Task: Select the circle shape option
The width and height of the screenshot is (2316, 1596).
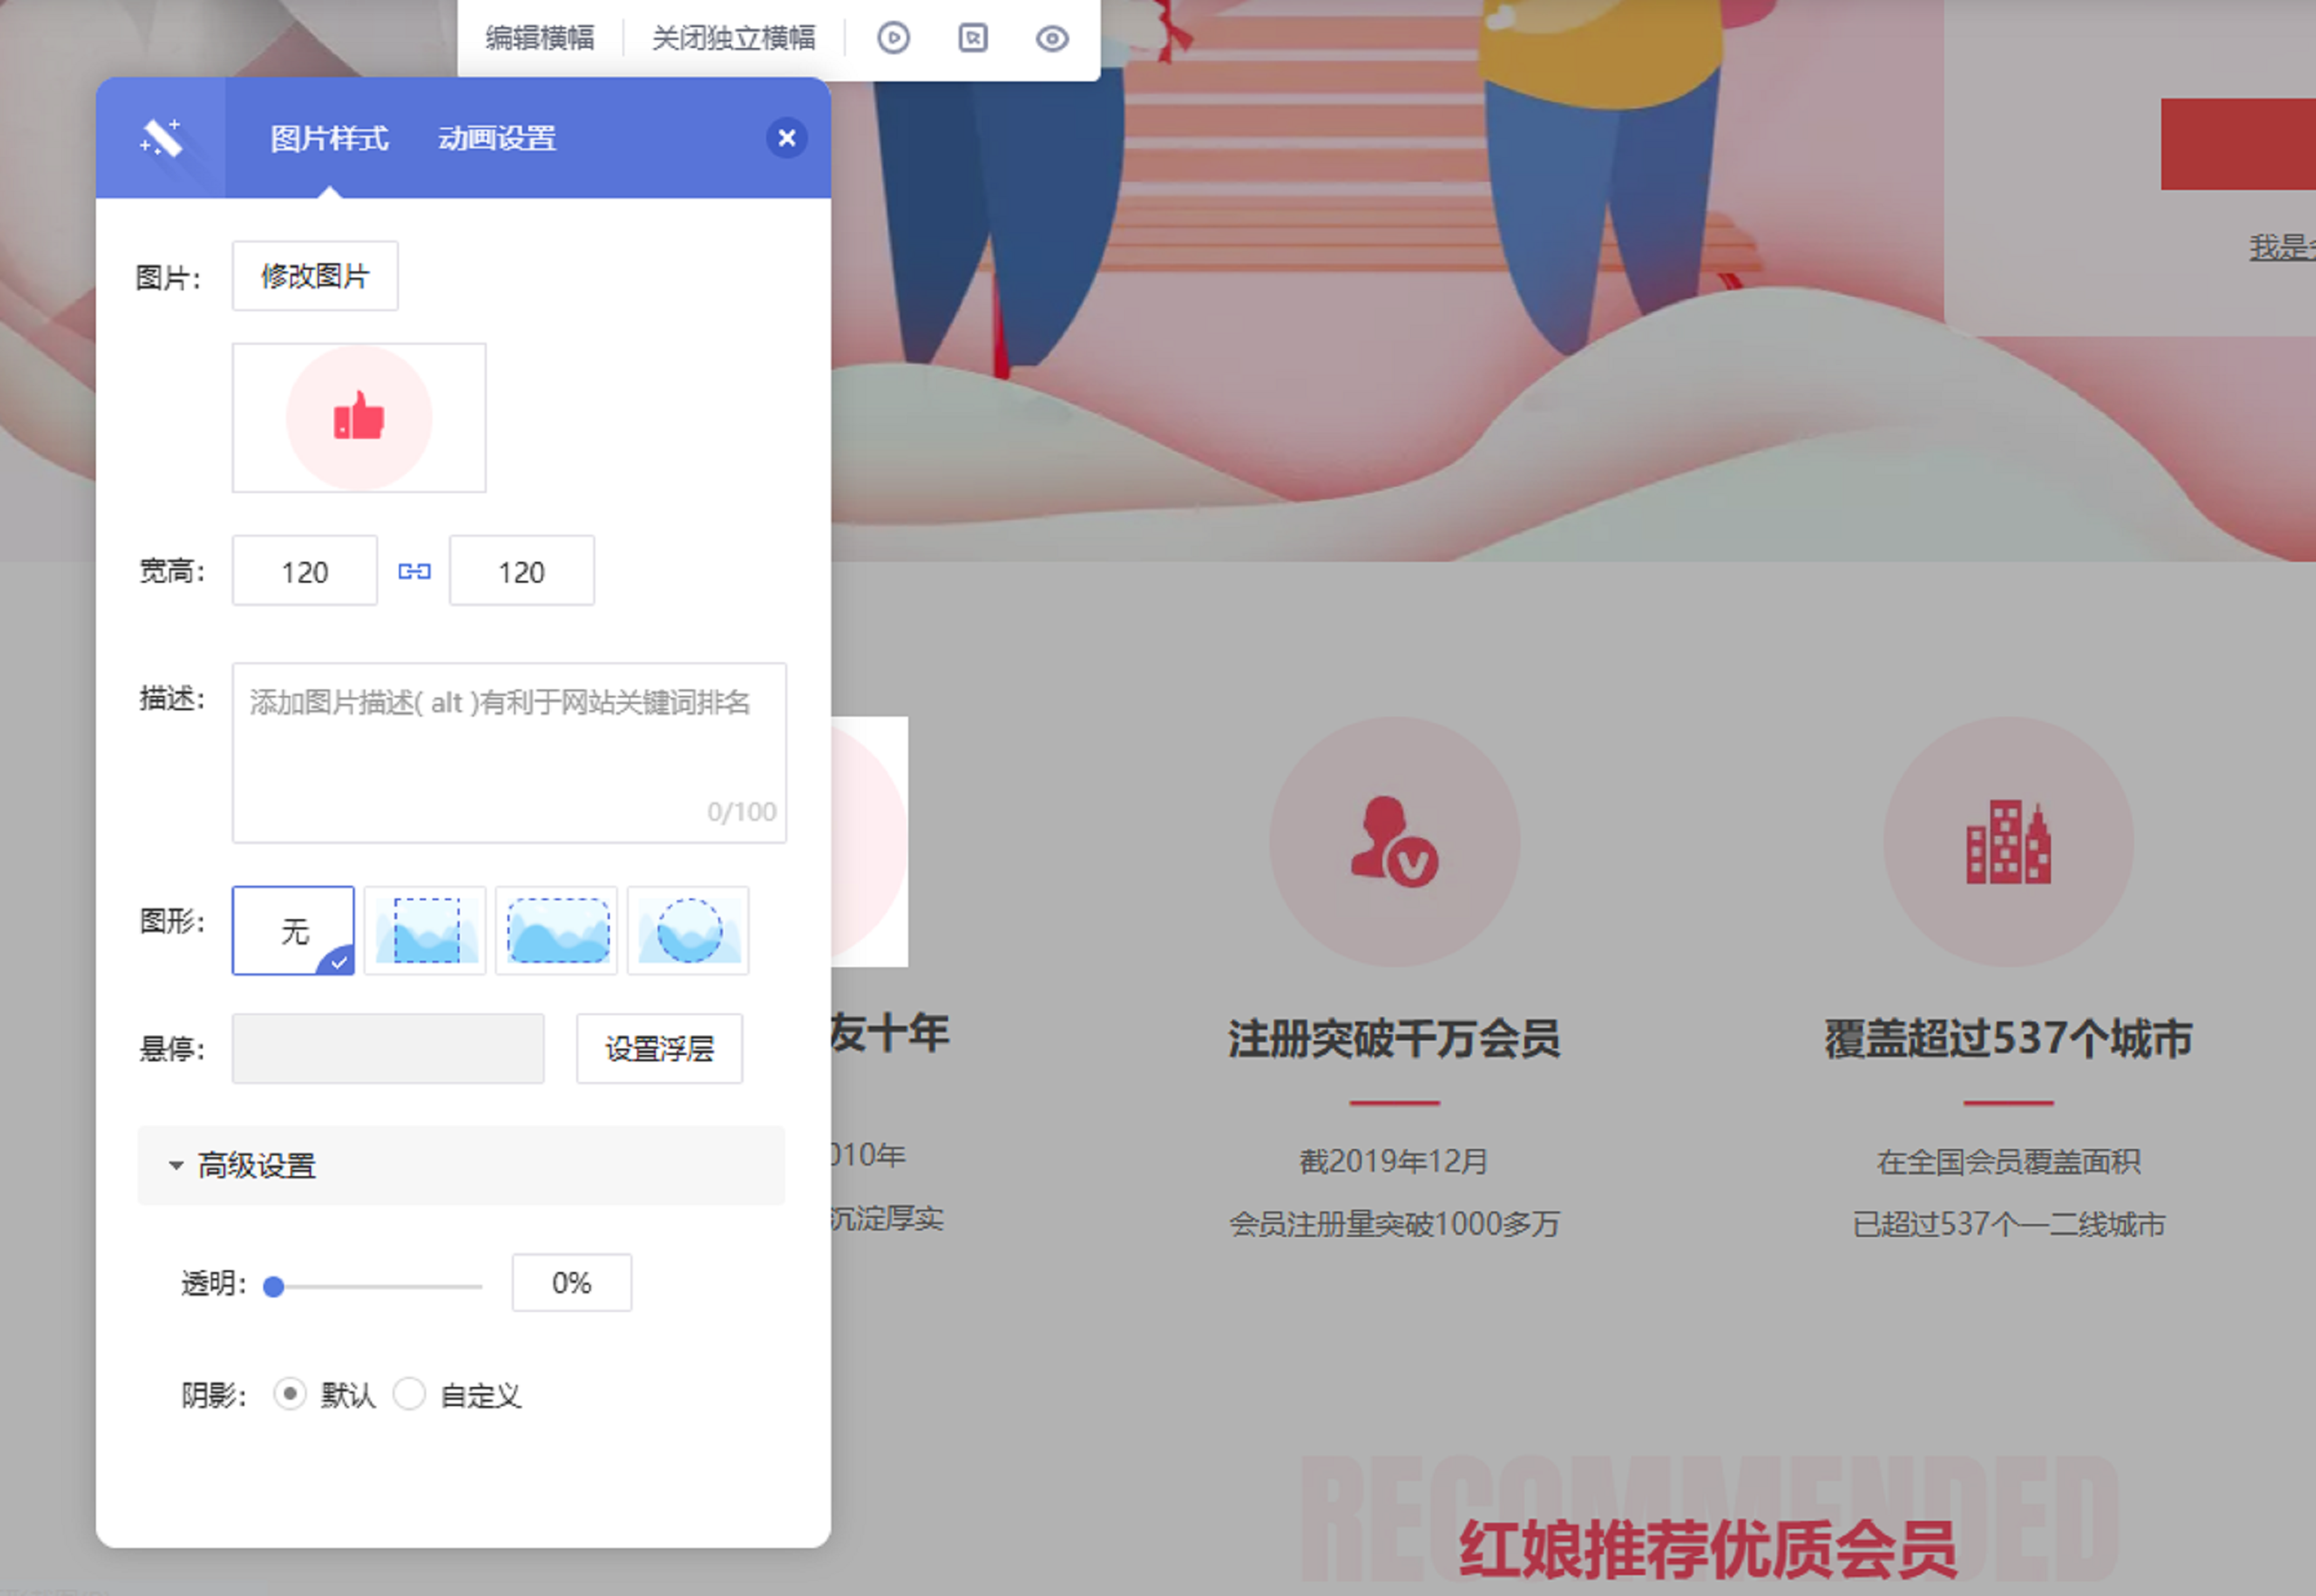Action: 688,930
